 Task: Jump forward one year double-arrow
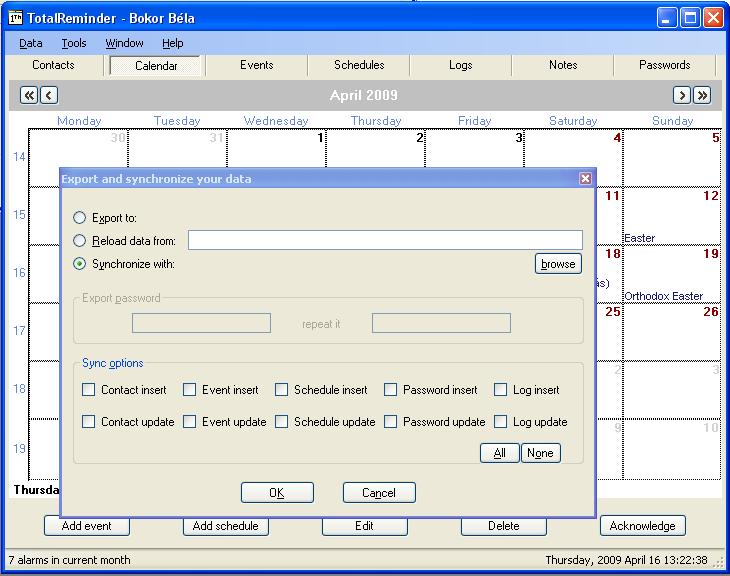(x=702, y=95)
